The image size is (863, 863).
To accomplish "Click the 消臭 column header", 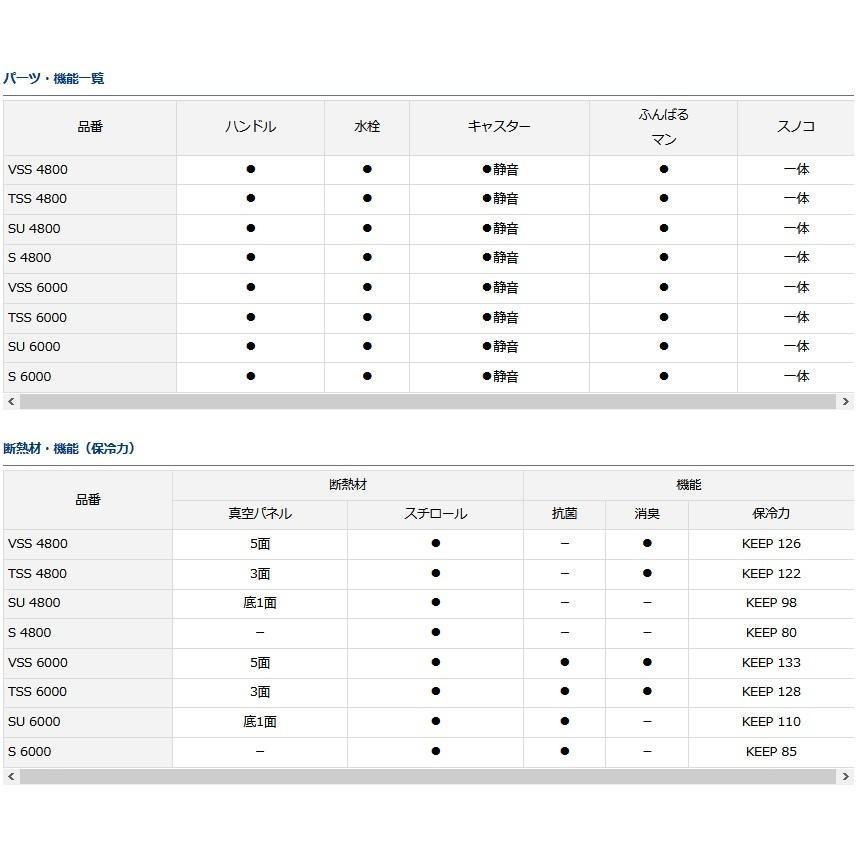I will click(x=647, y=514).
